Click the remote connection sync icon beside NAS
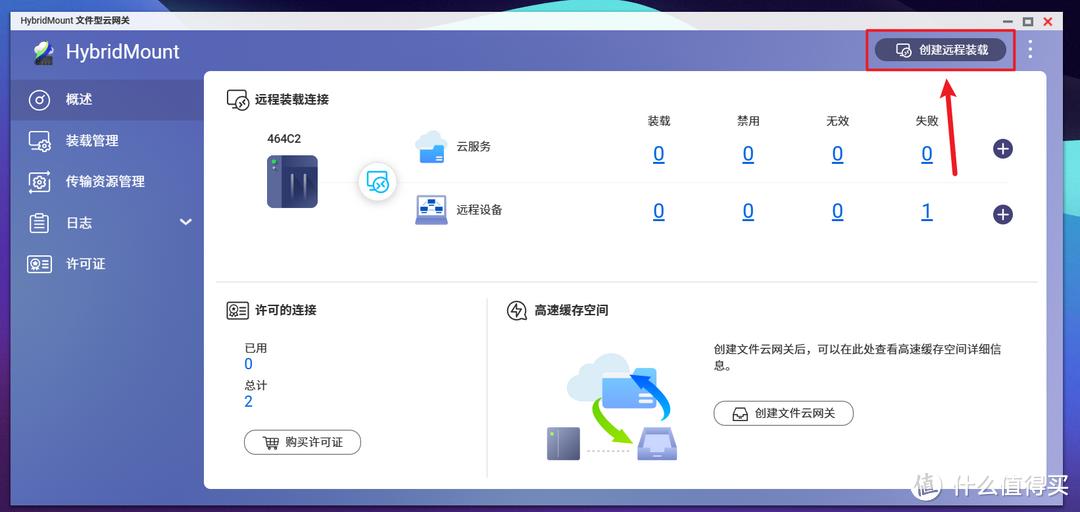Viewport: 1080px width, 512px height. pyautogui.click(x=377, y=182)
